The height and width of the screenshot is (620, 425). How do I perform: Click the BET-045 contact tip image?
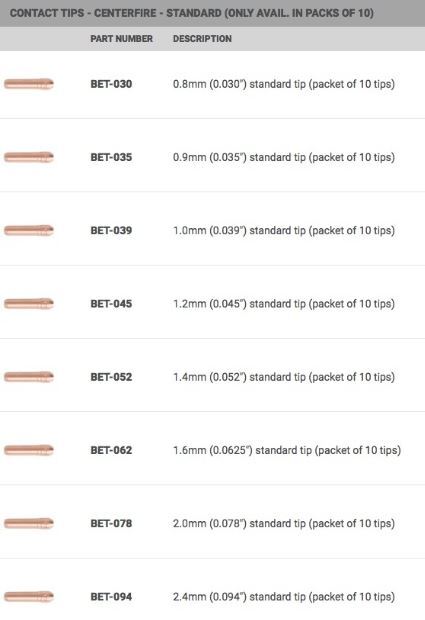coord(29,304)
